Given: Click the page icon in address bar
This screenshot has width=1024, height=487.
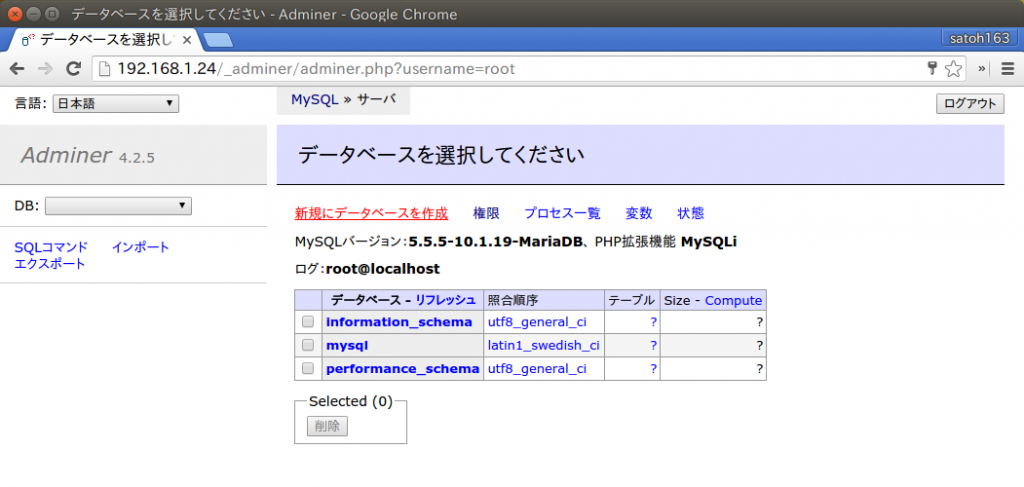Looking at the screenshot, I should click(x=104, y=69).
